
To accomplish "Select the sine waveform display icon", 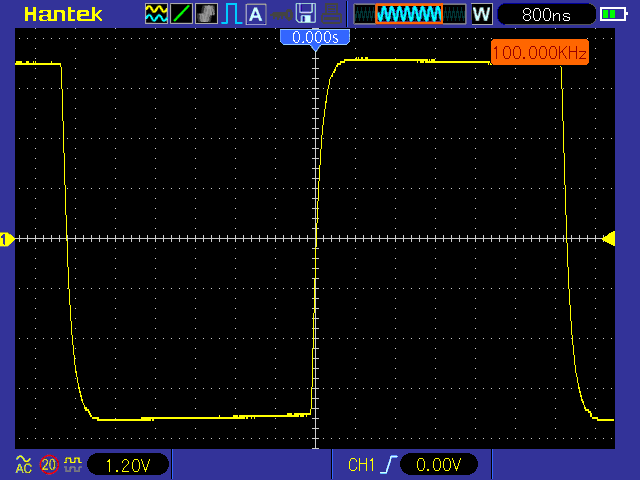I will [156, 13].
